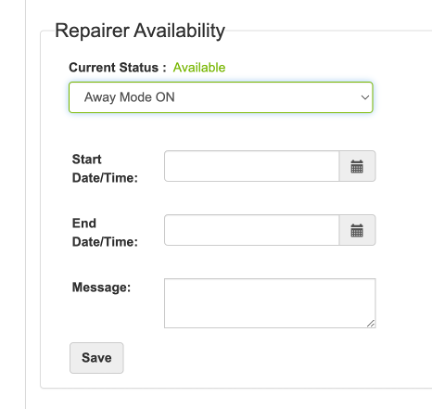
Task: Click the vertical divider left of the panel
Action: point(26,205)
